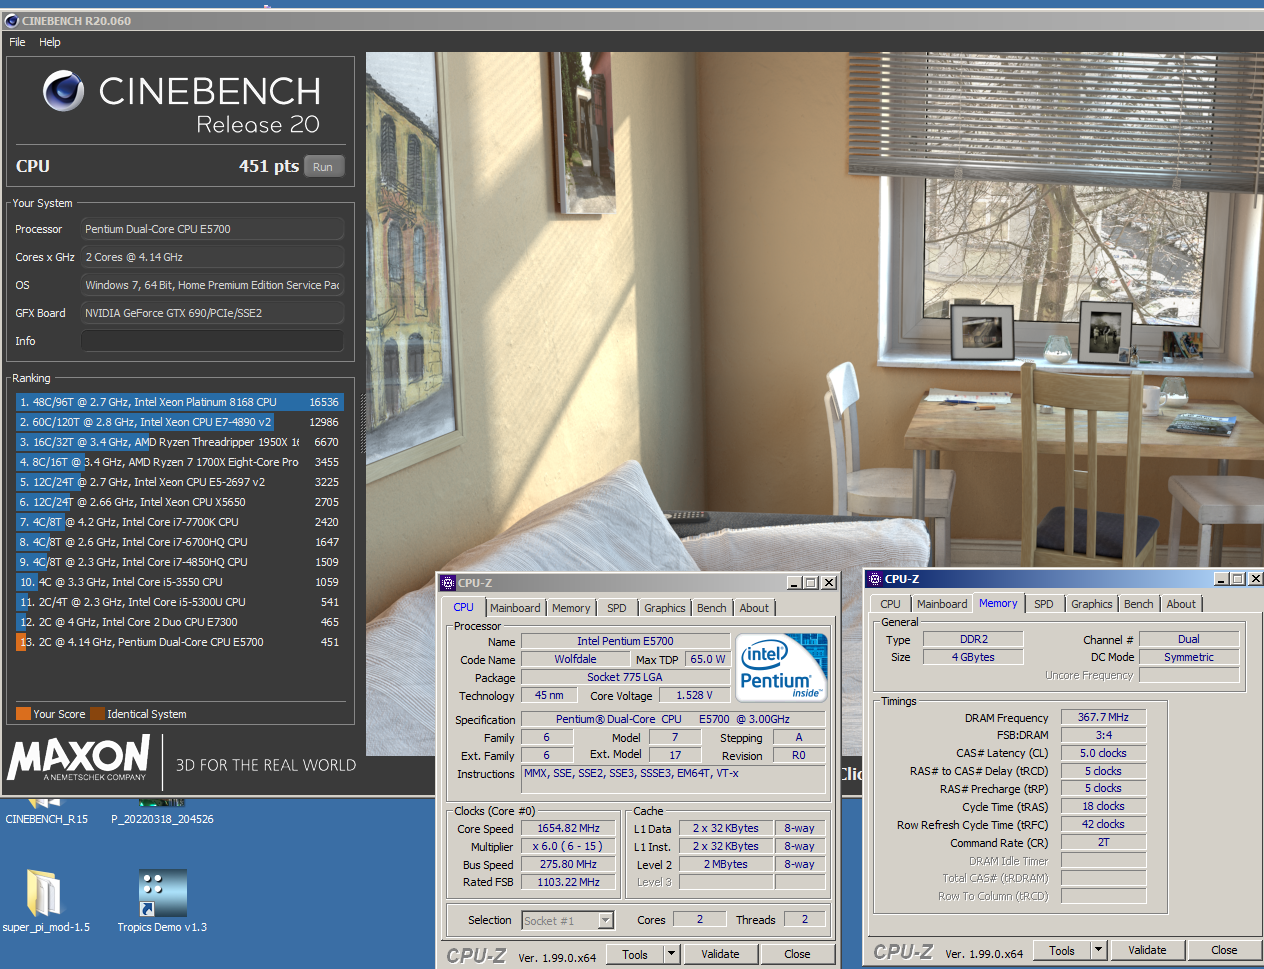Switch to Mainboard tab in left CPU-Z

515,608
